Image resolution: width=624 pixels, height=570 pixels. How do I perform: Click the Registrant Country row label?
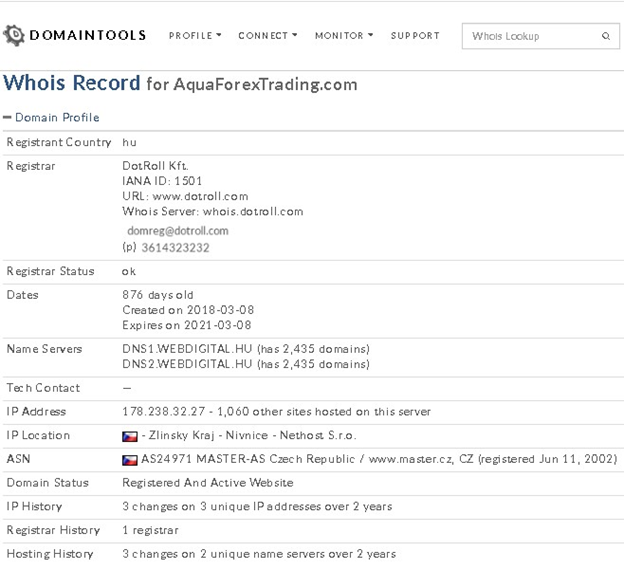[59, 142]
